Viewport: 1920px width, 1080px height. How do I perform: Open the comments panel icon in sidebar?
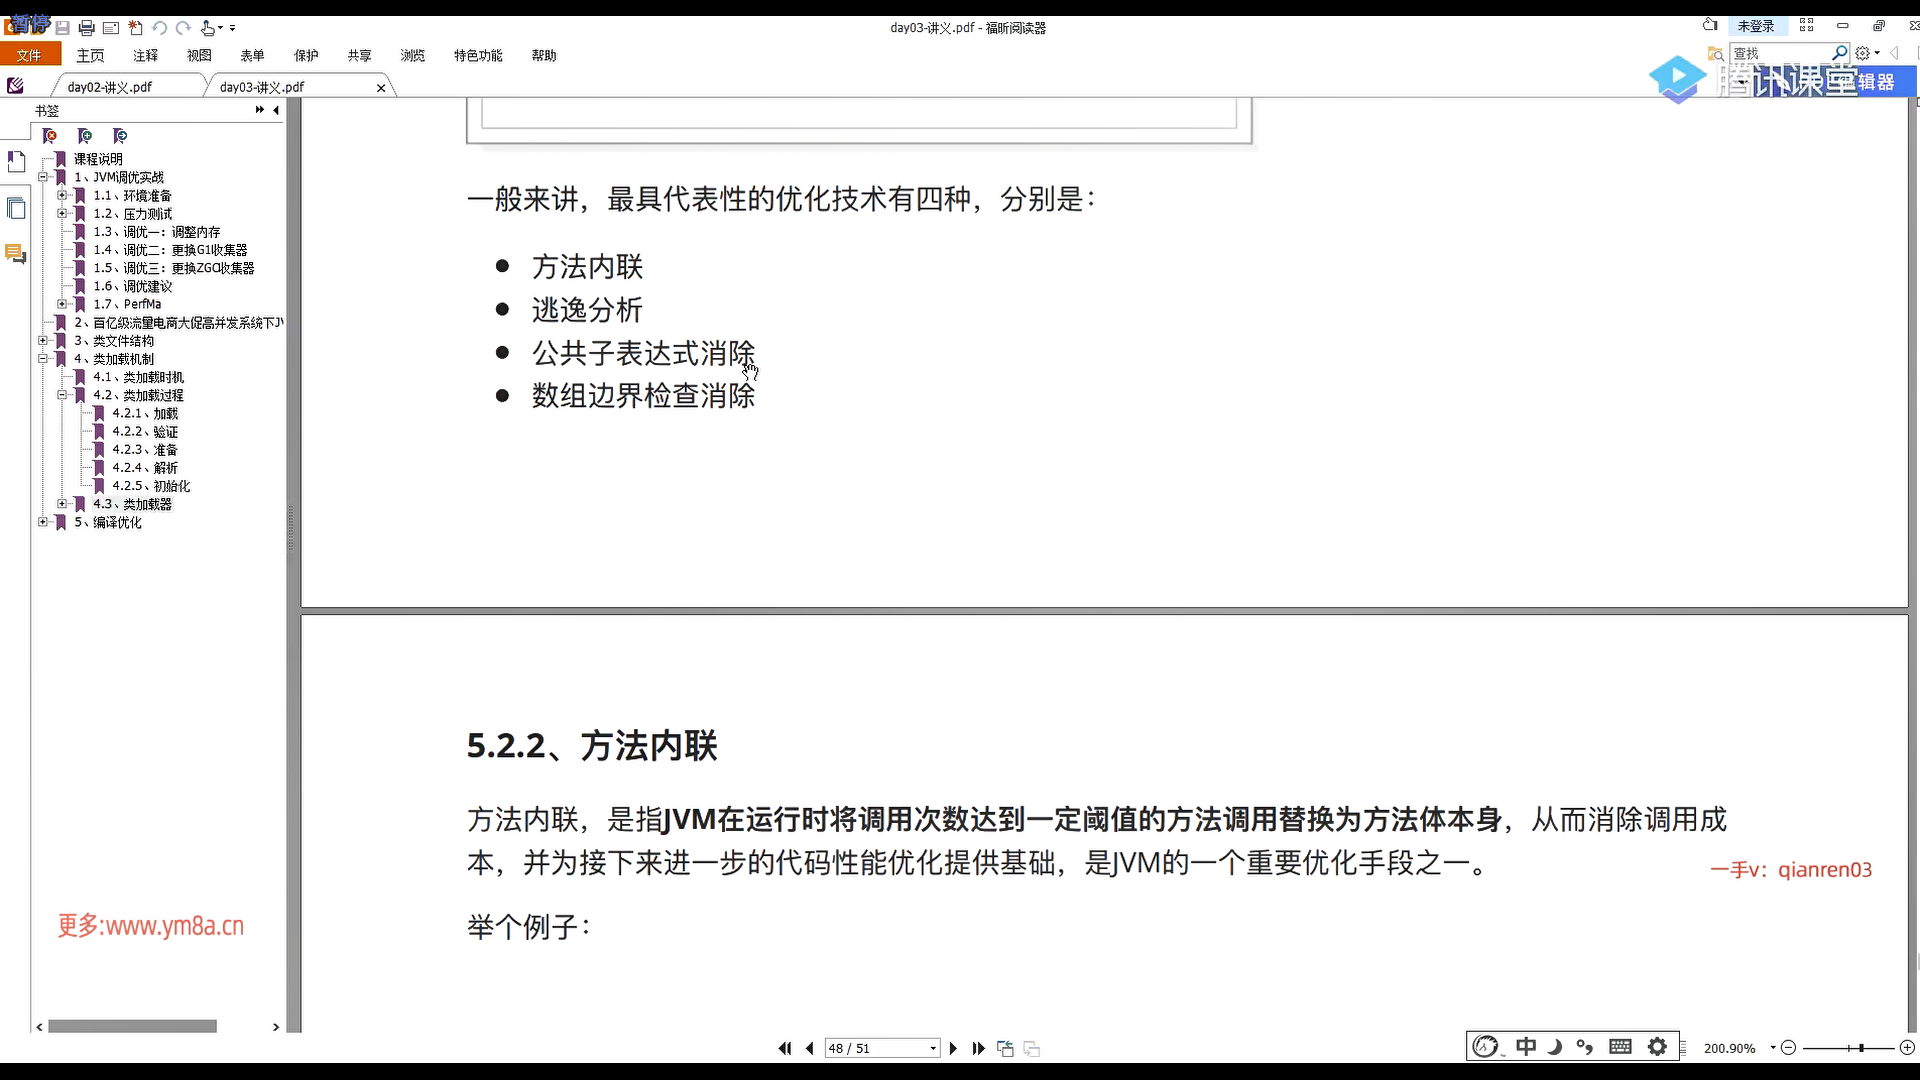16,254
